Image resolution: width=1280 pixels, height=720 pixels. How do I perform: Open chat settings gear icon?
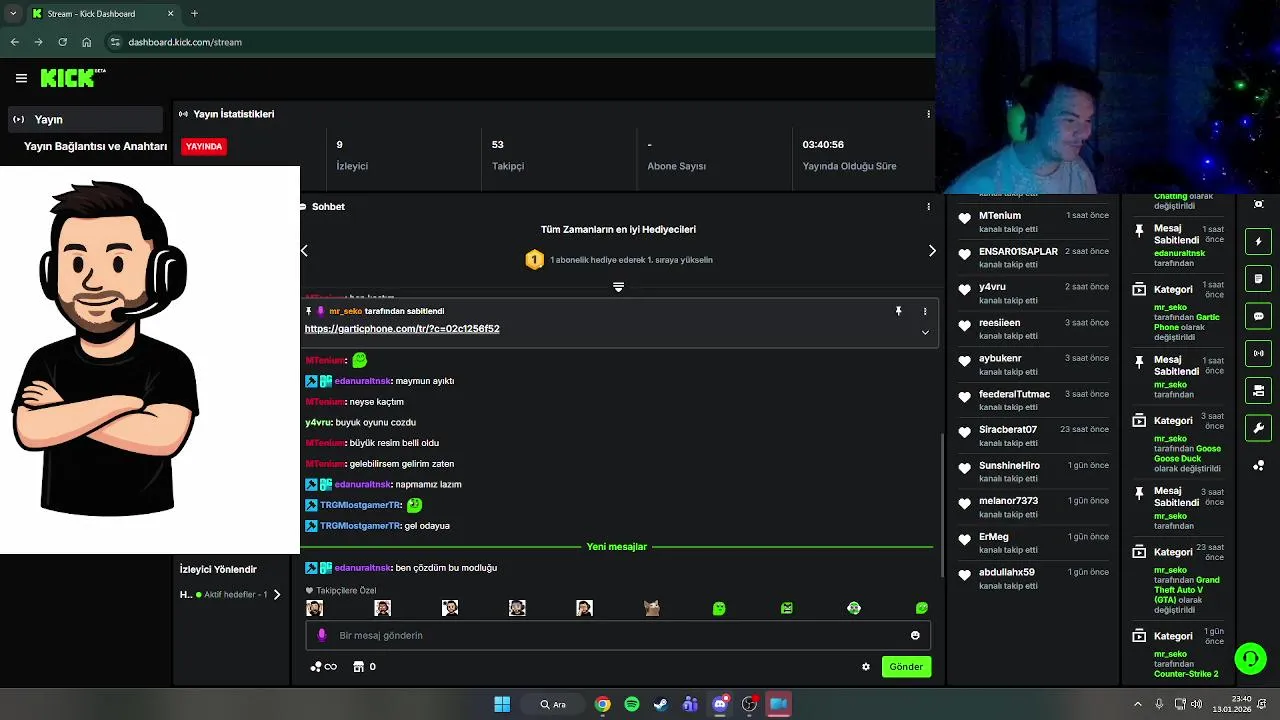click(866, 667)
